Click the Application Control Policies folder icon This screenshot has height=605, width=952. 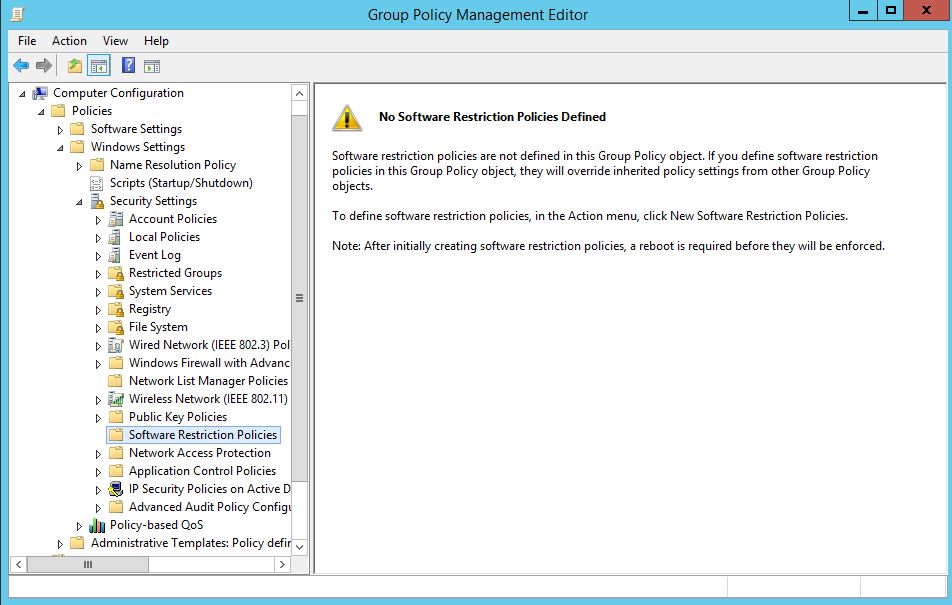tap(115, 471)
